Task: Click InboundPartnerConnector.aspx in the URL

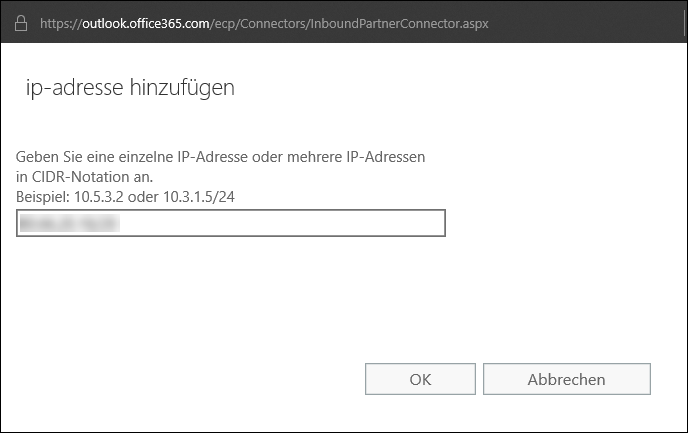Action: click(x=399, y=24)
